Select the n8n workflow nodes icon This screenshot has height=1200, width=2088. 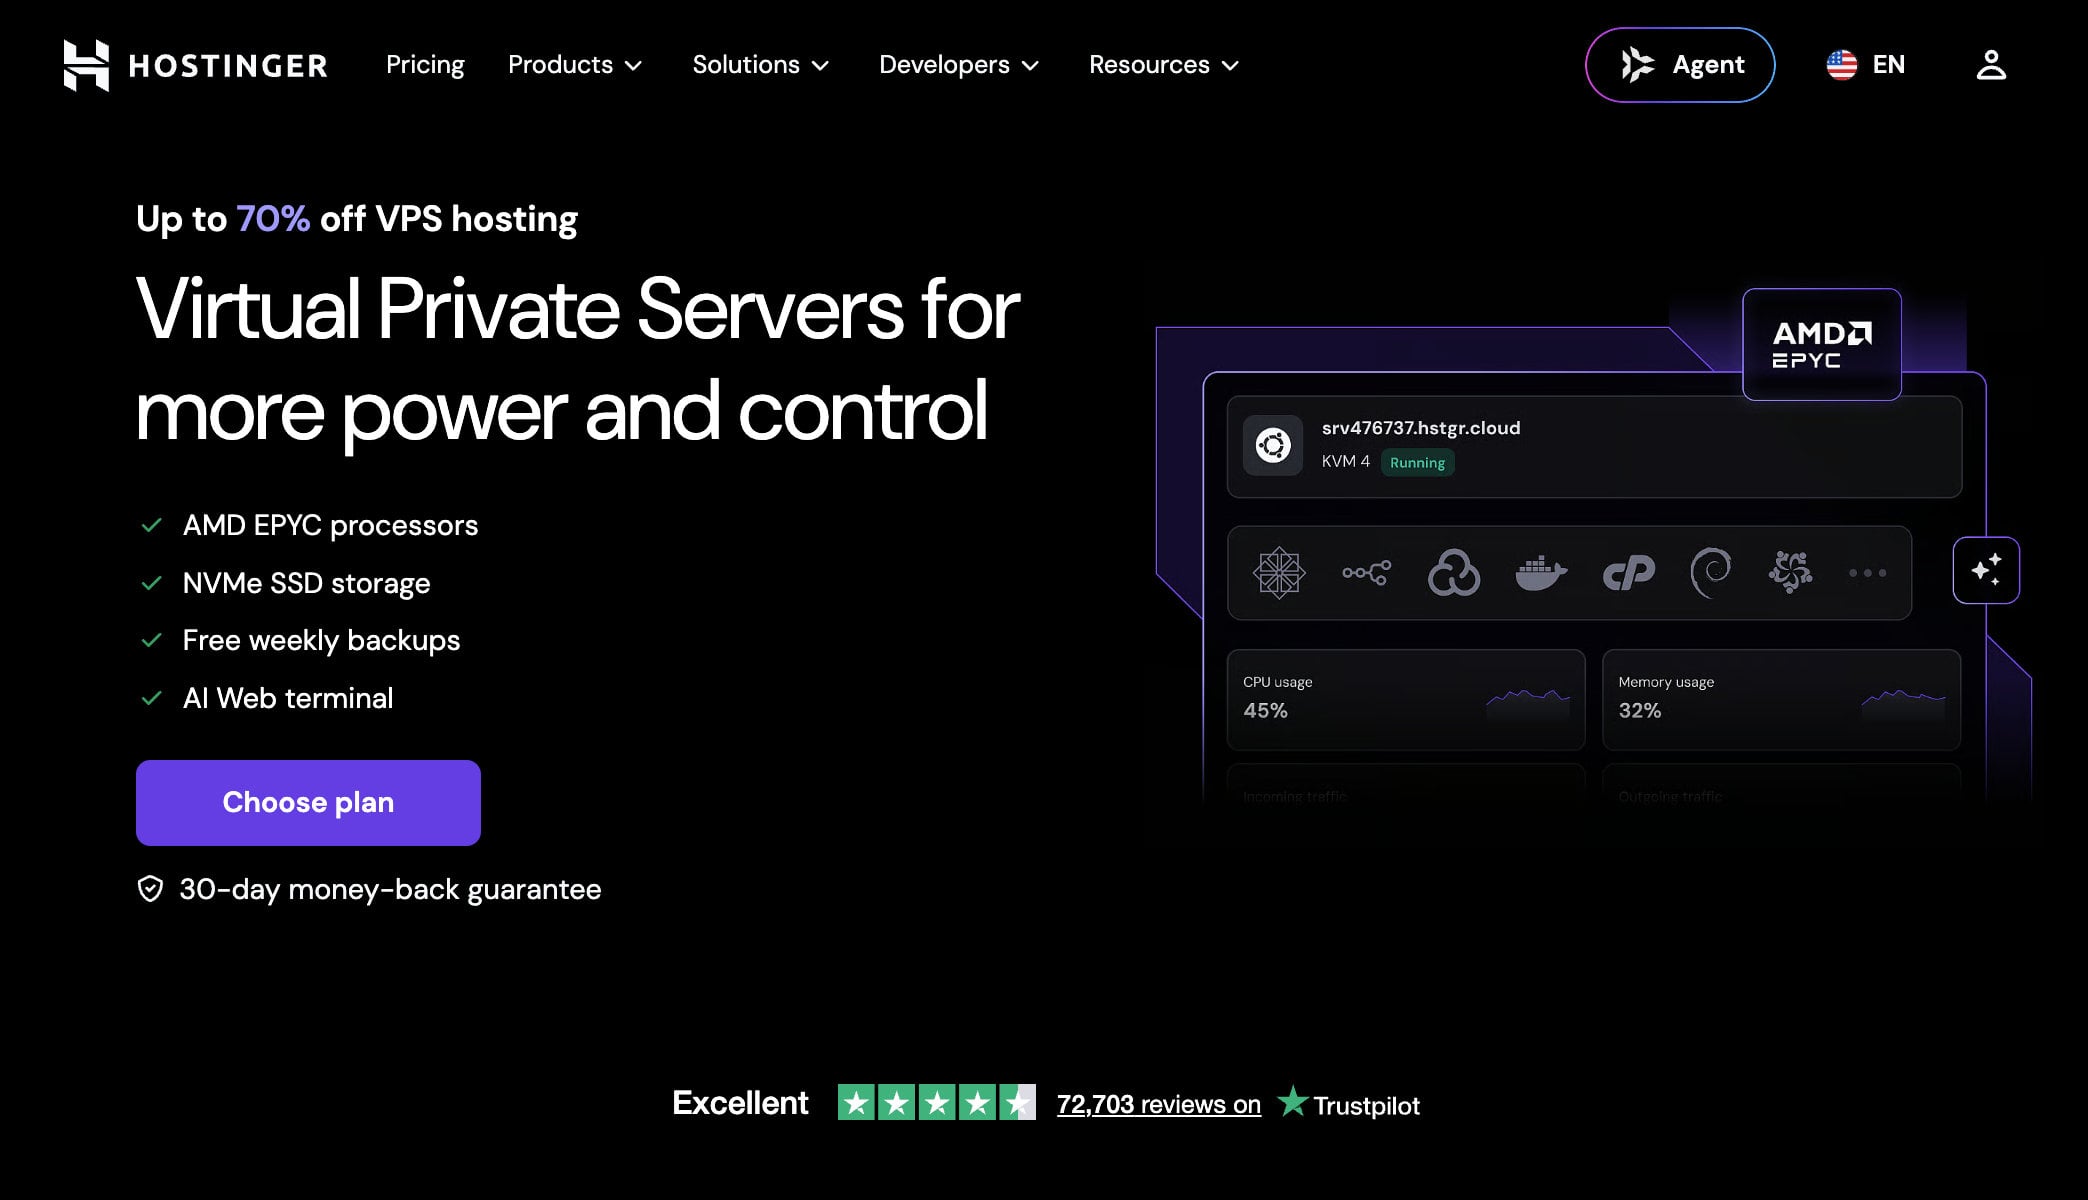coord(1366,573)
